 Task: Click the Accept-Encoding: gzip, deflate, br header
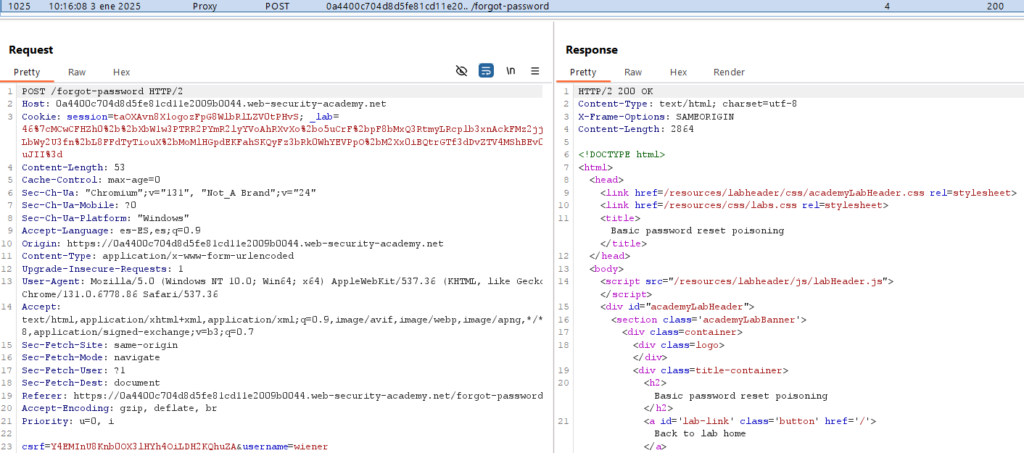[120, 408]
